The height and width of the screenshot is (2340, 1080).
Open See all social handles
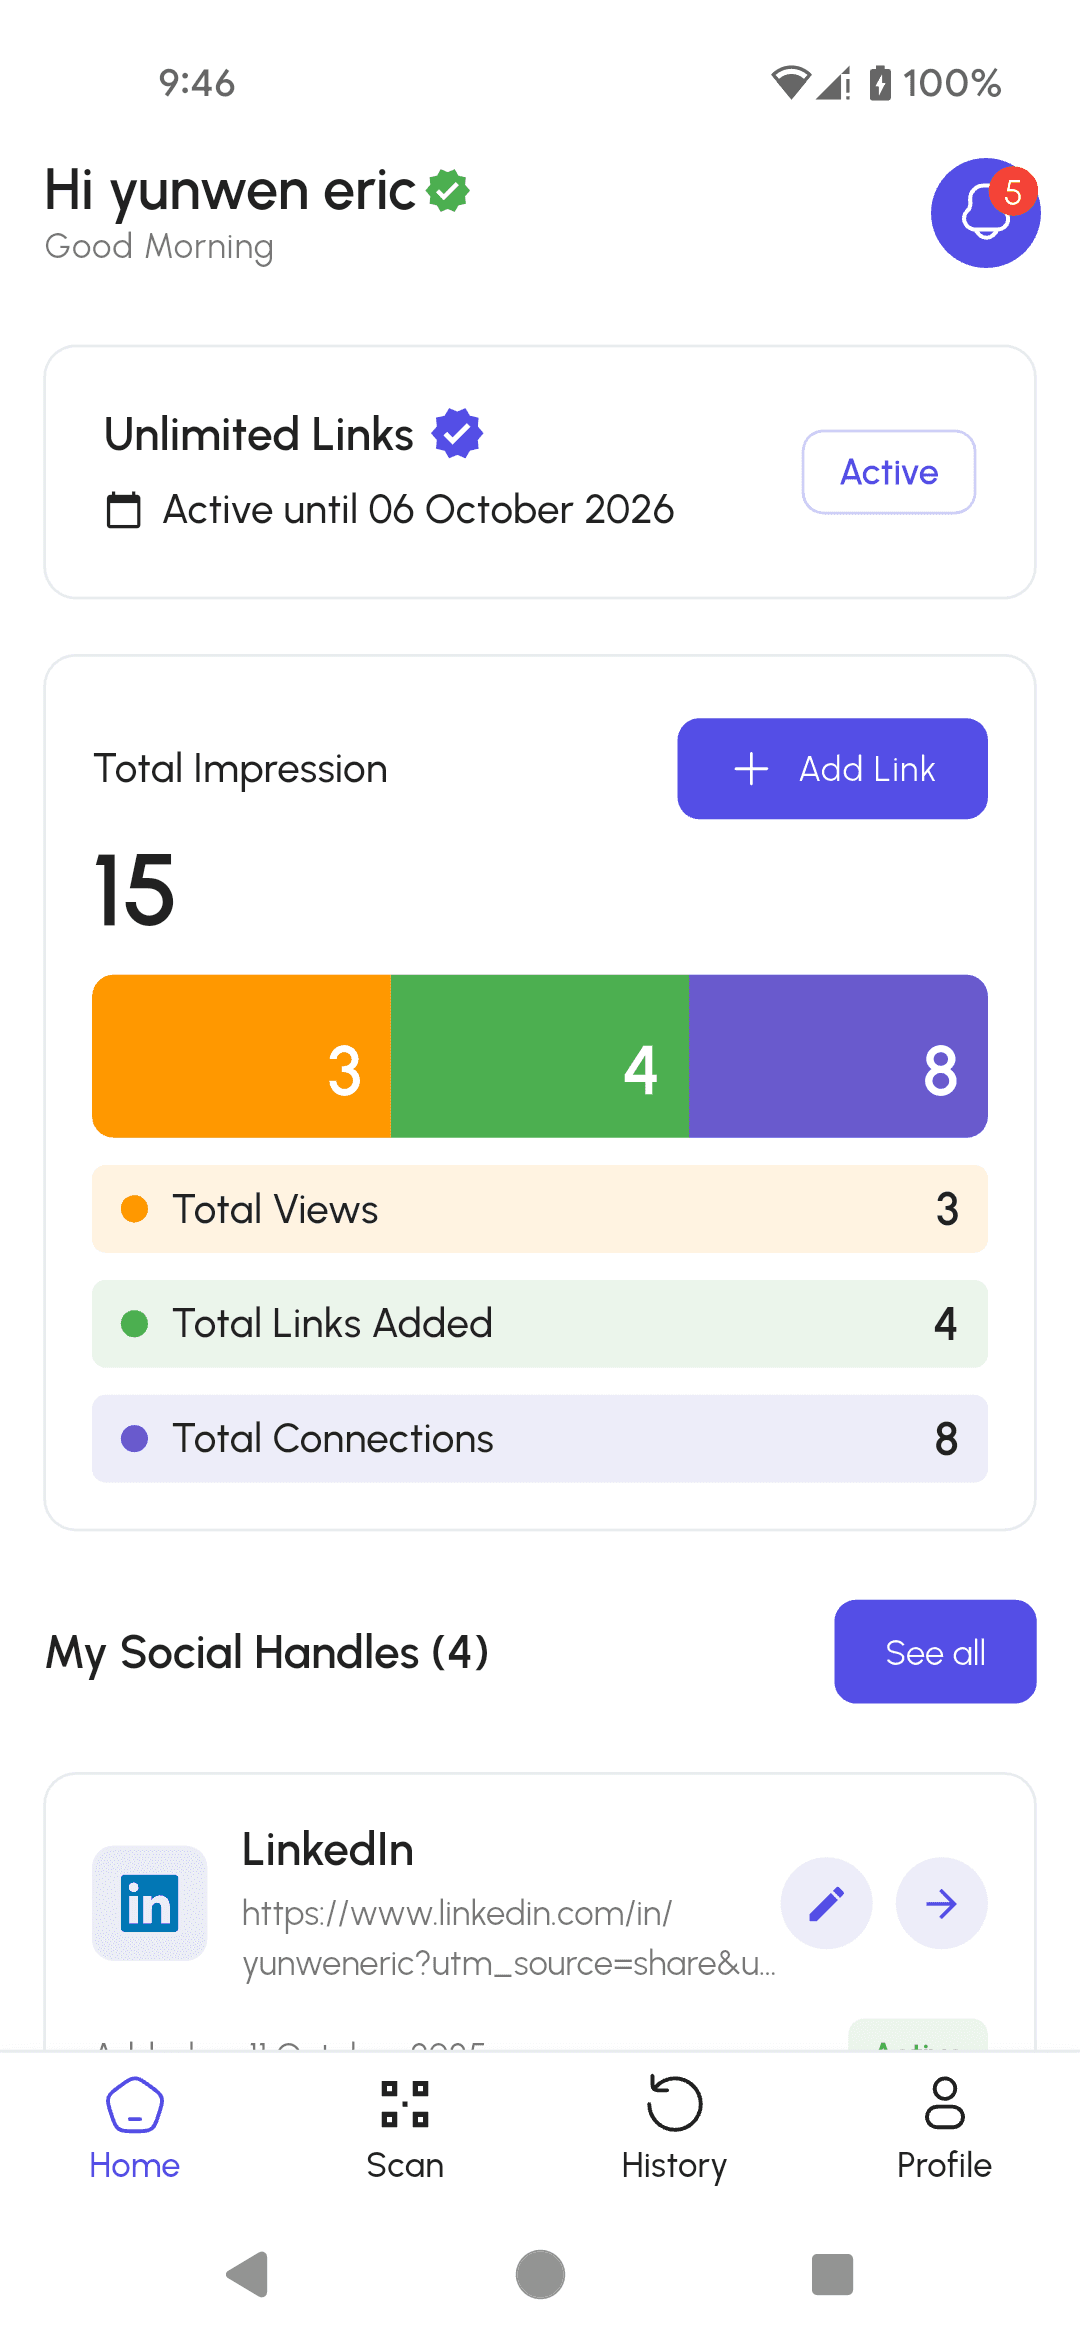(934, 1651)
